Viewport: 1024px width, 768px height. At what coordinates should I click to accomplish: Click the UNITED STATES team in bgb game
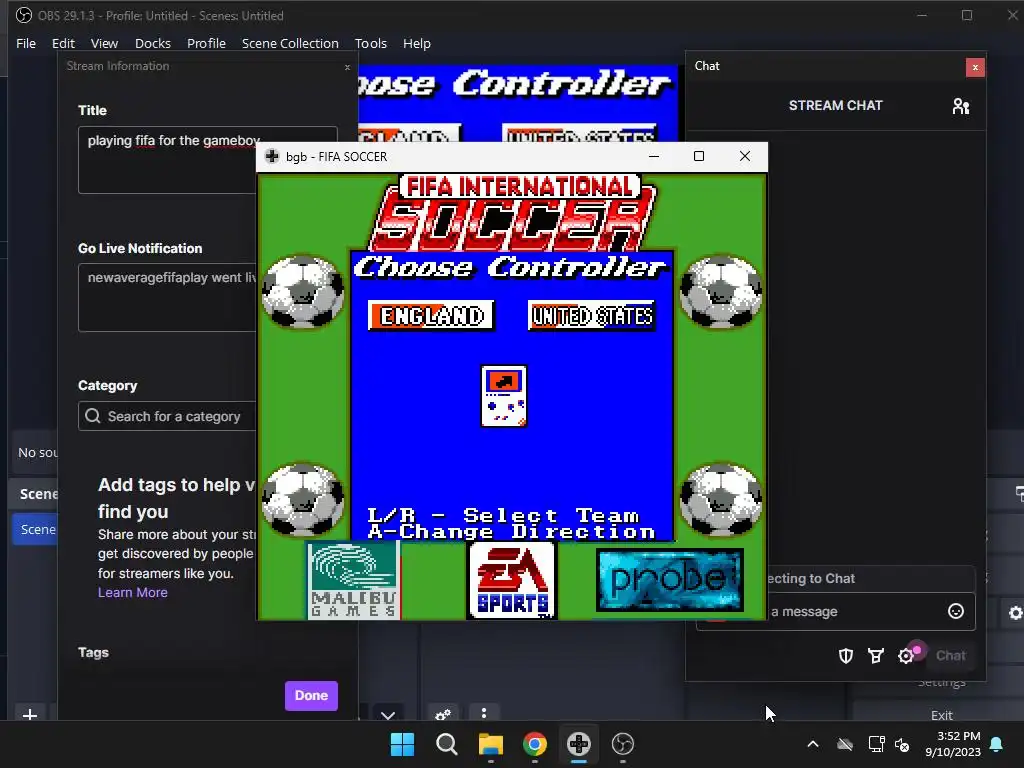pyautogui.click(x=592, y=316)
